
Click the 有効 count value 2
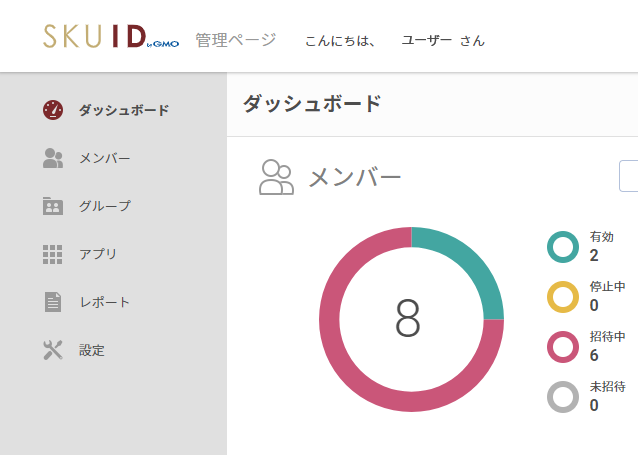594,256
